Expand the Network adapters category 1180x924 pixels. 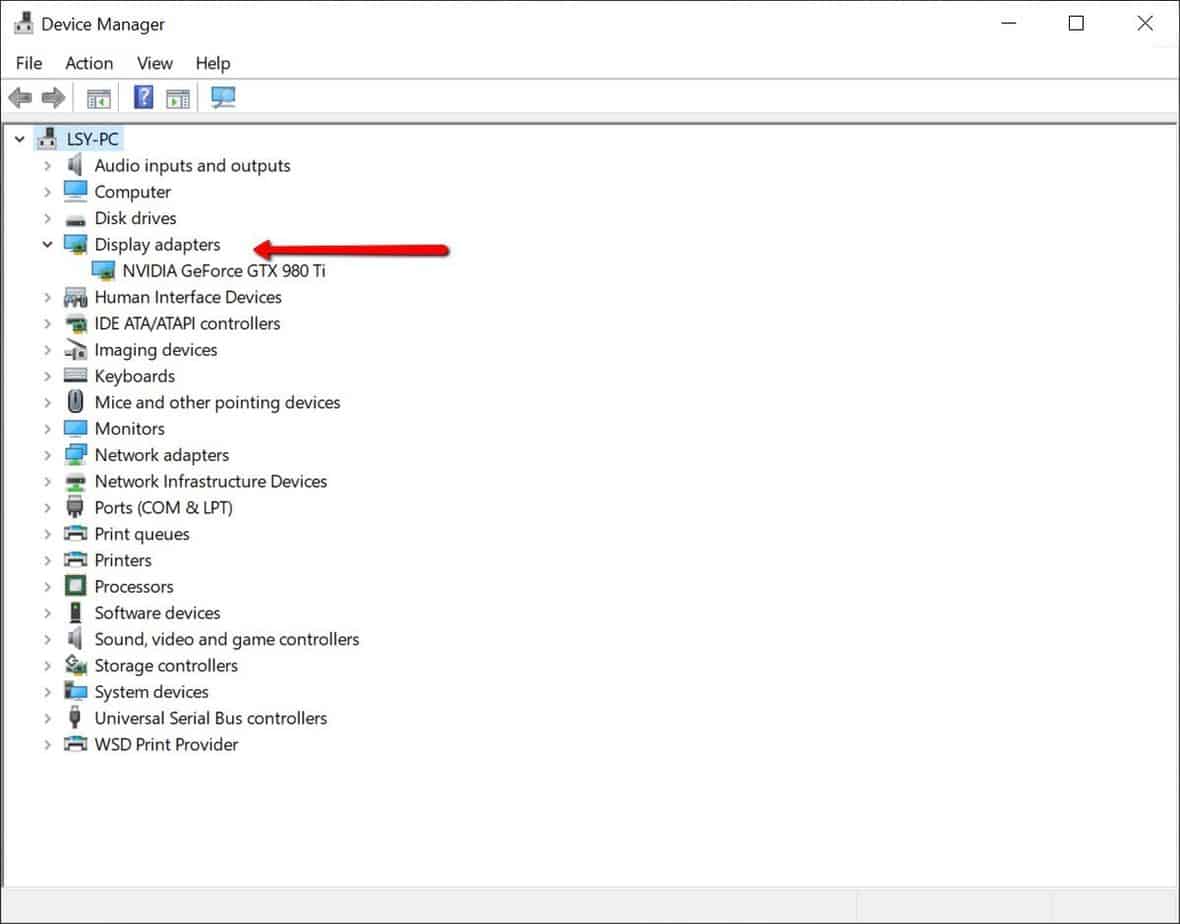(47, 455)
